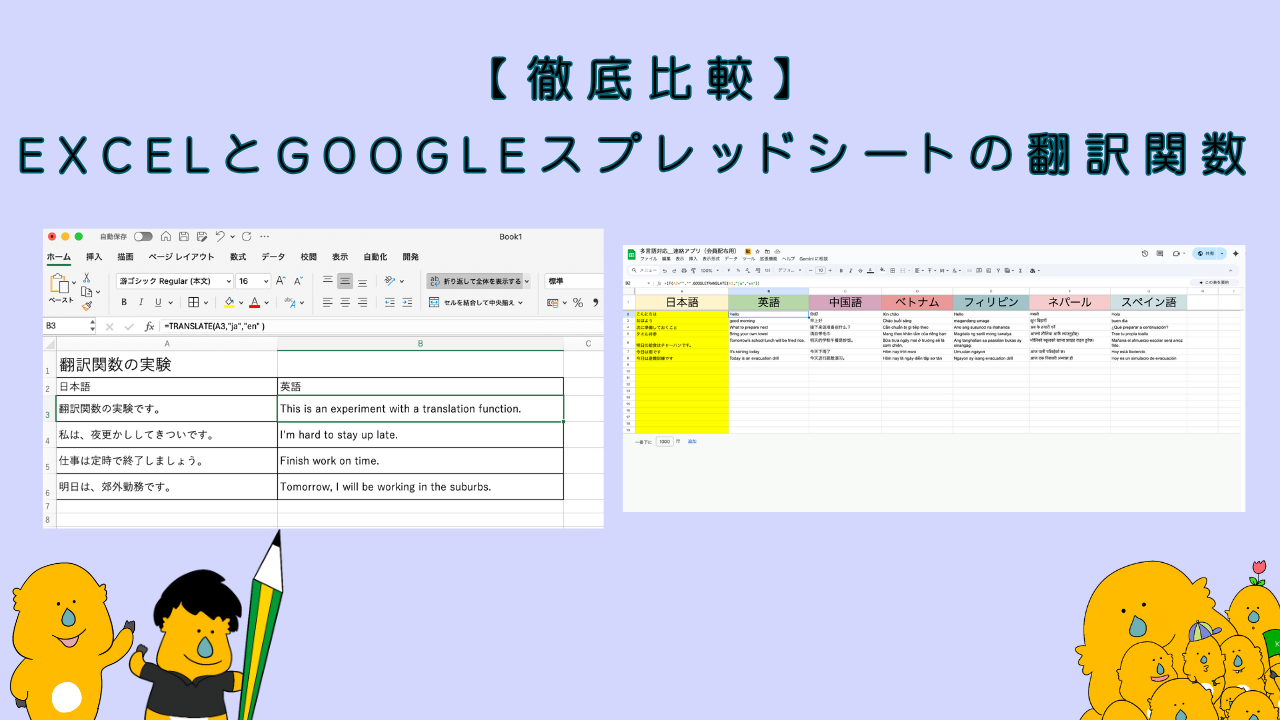Click the yellow fill color swatch in Excel
Viewport: 1280px width, 720px height.
tap(229, 302)
